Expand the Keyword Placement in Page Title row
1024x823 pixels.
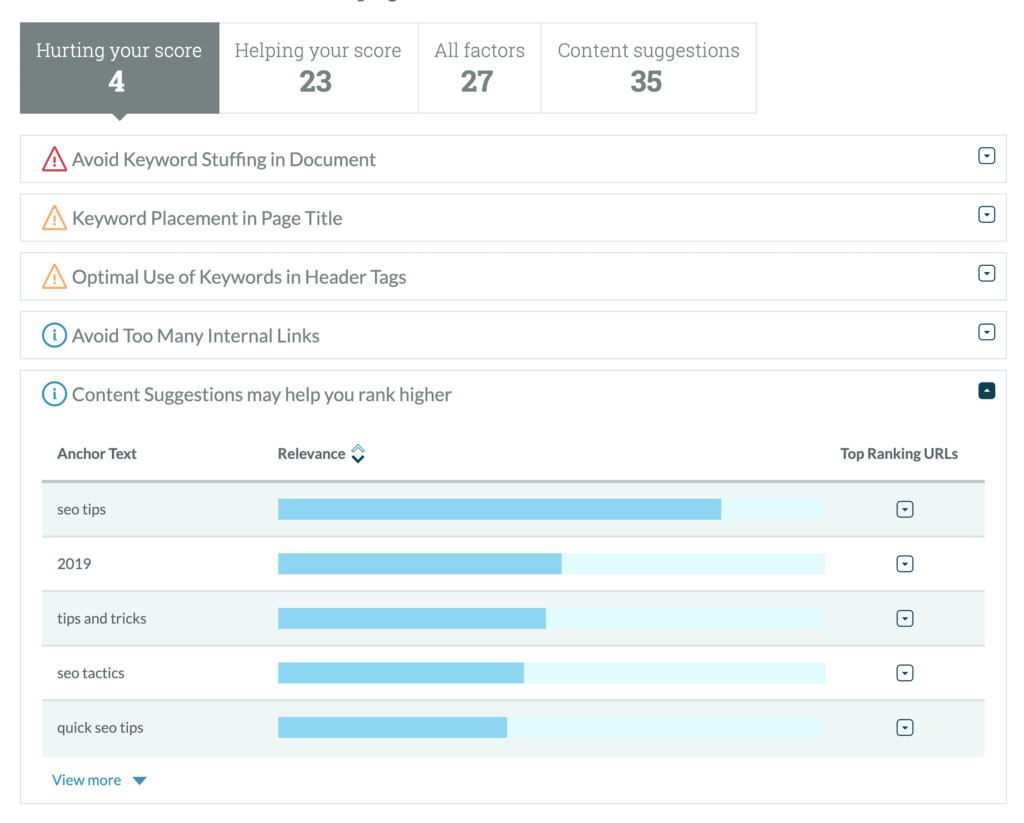[986, 215]
